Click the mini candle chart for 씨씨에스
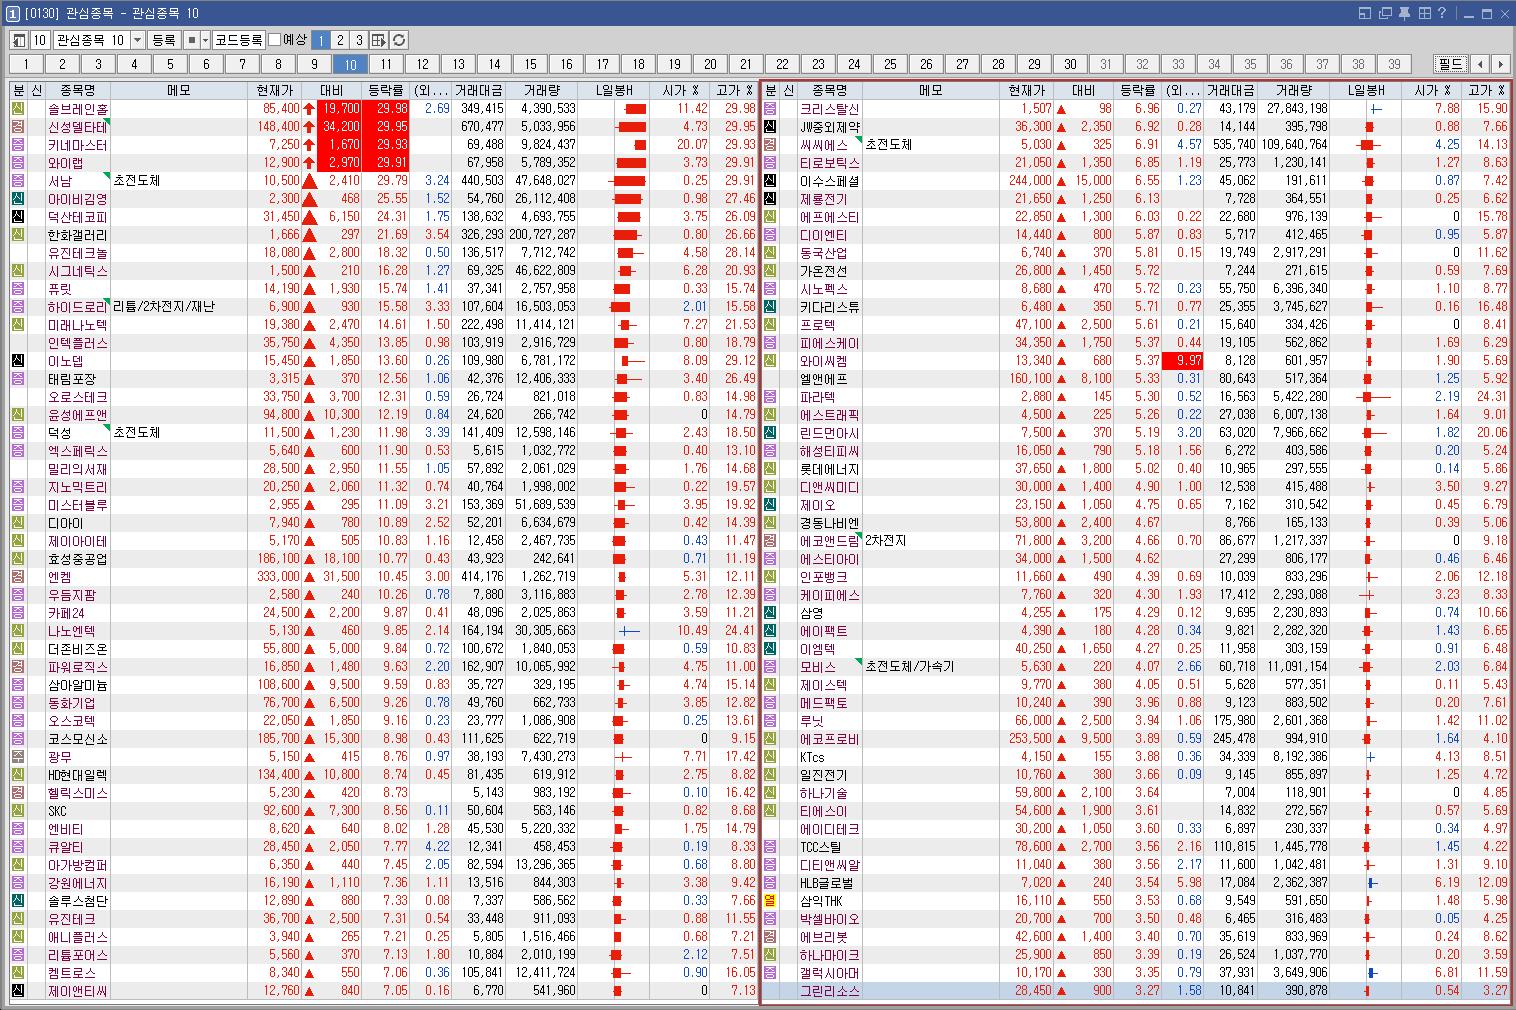 click(1367, 145)
